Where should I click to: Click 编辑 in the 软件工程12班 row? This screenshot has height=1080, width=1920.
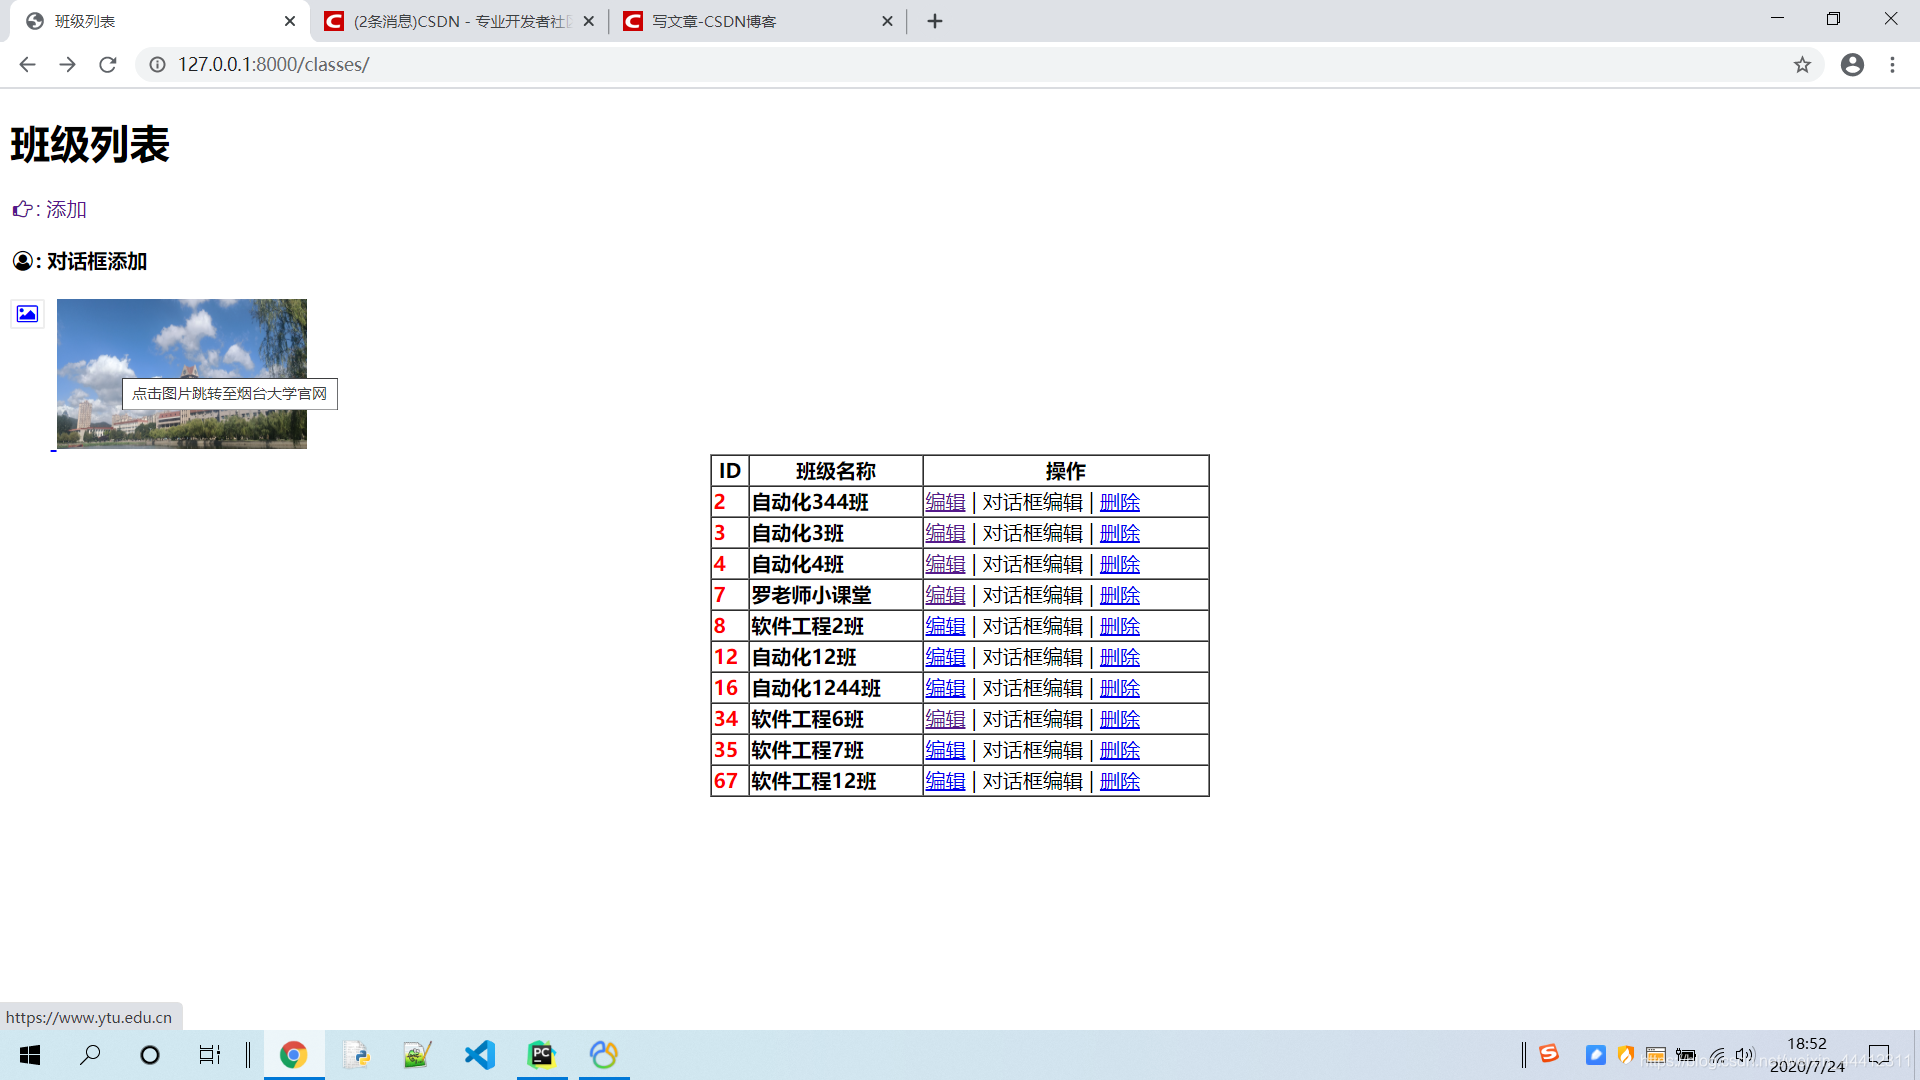click(945, 781)
